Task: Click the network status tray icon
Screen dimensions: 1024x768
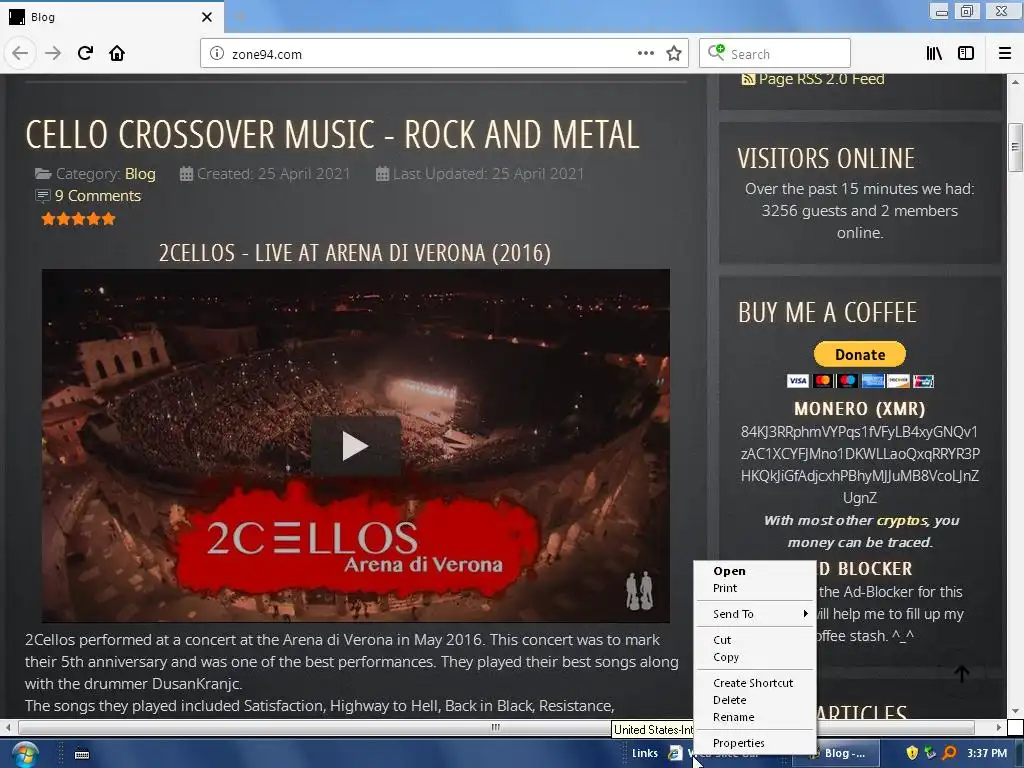Action: click(930, 753)
